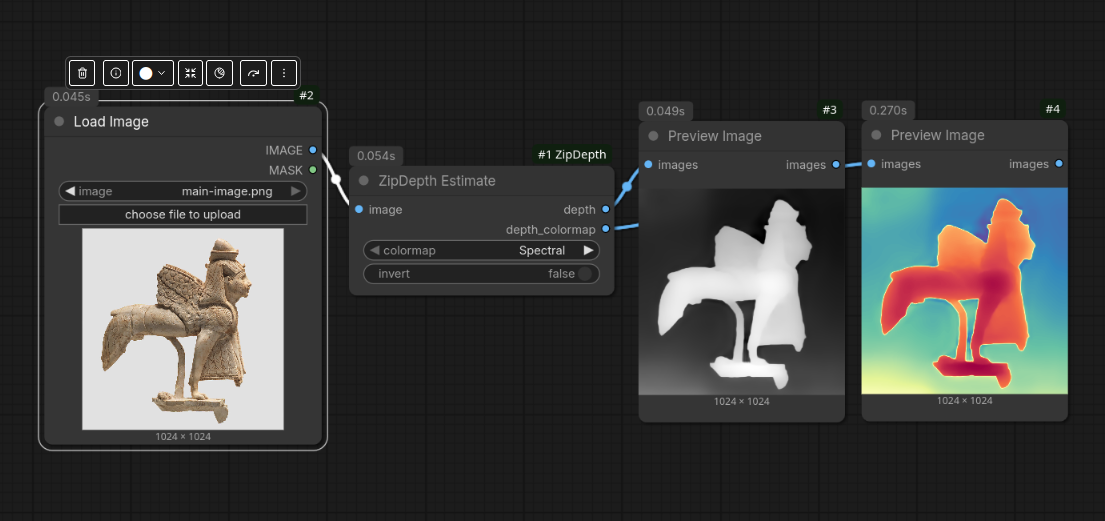Click the #3 node ID badge
This screenshot has width=1105, height=521.
829,110
